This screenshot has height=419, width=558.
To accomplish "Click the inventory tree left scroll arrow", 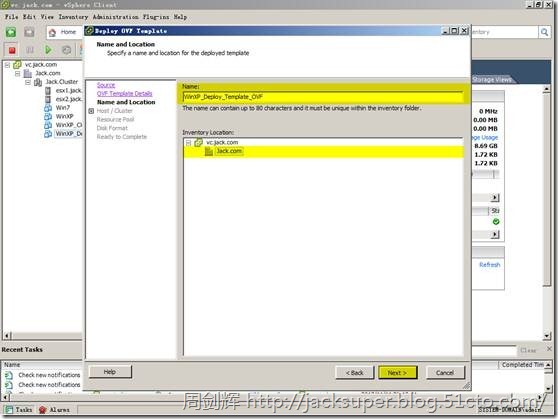I will (7, 336).
